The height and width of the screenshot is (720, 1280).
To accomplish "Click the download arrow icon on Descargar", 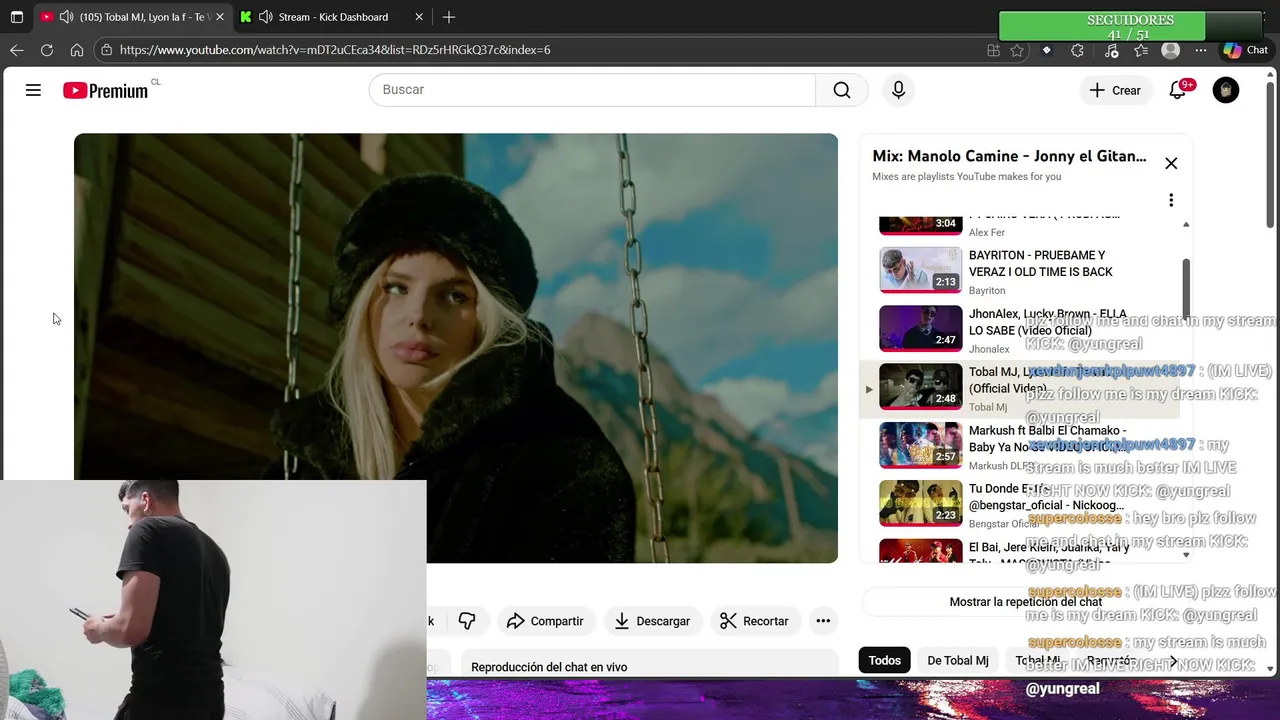I will tap(621, 621).
